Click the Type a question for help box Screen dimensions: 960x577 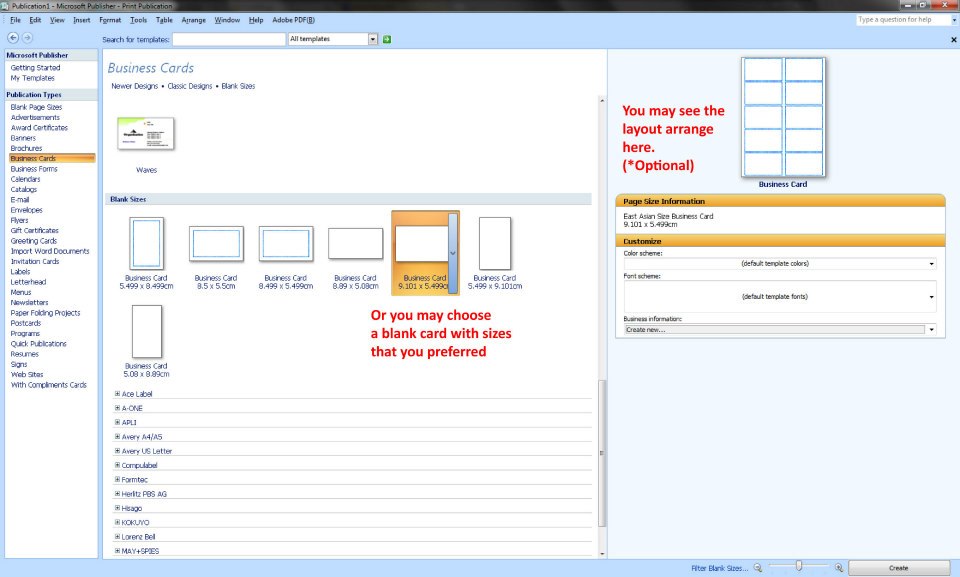click(x=903, y=20)
